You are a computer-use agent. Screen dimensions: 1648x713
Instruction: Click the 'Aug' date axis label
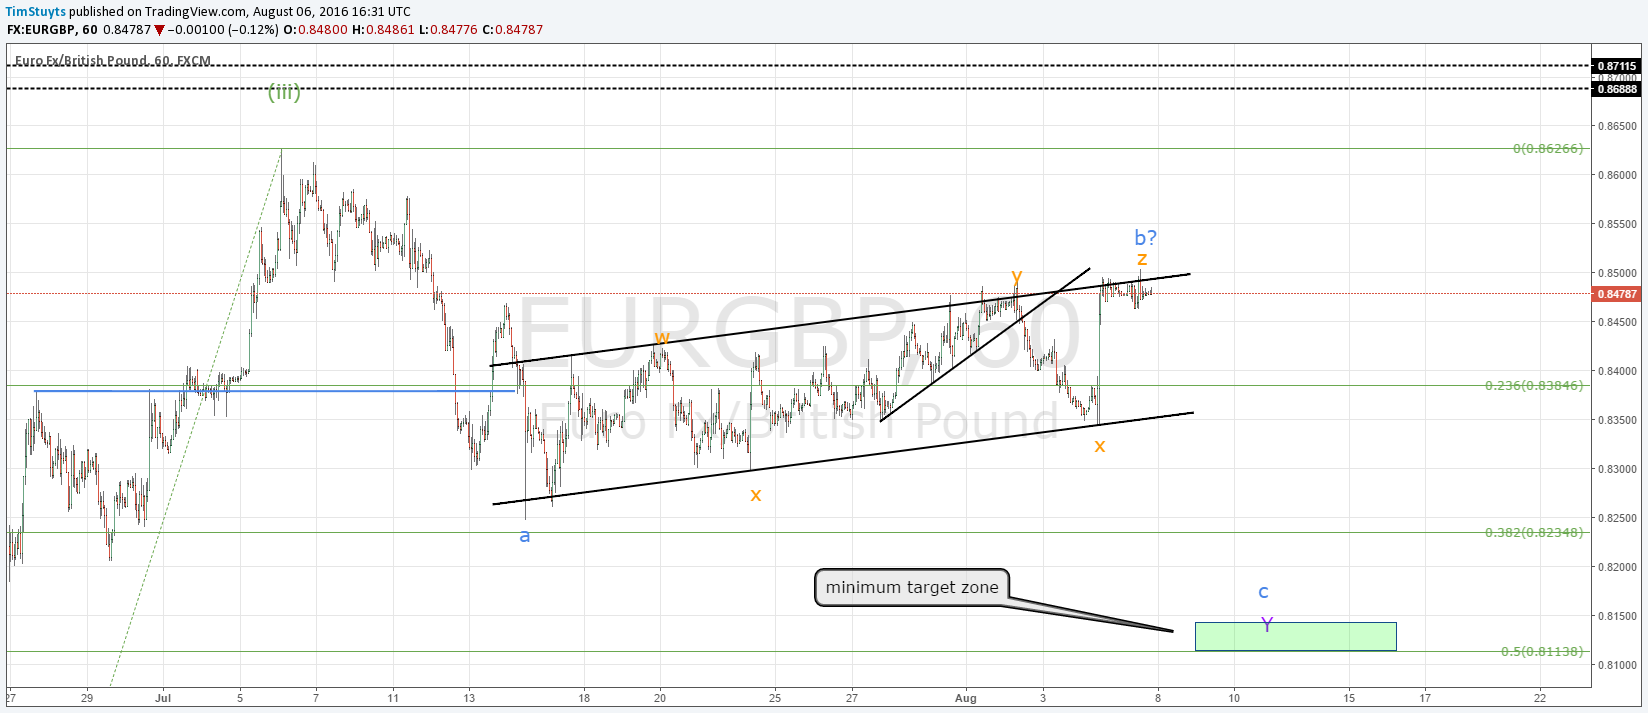965,698
